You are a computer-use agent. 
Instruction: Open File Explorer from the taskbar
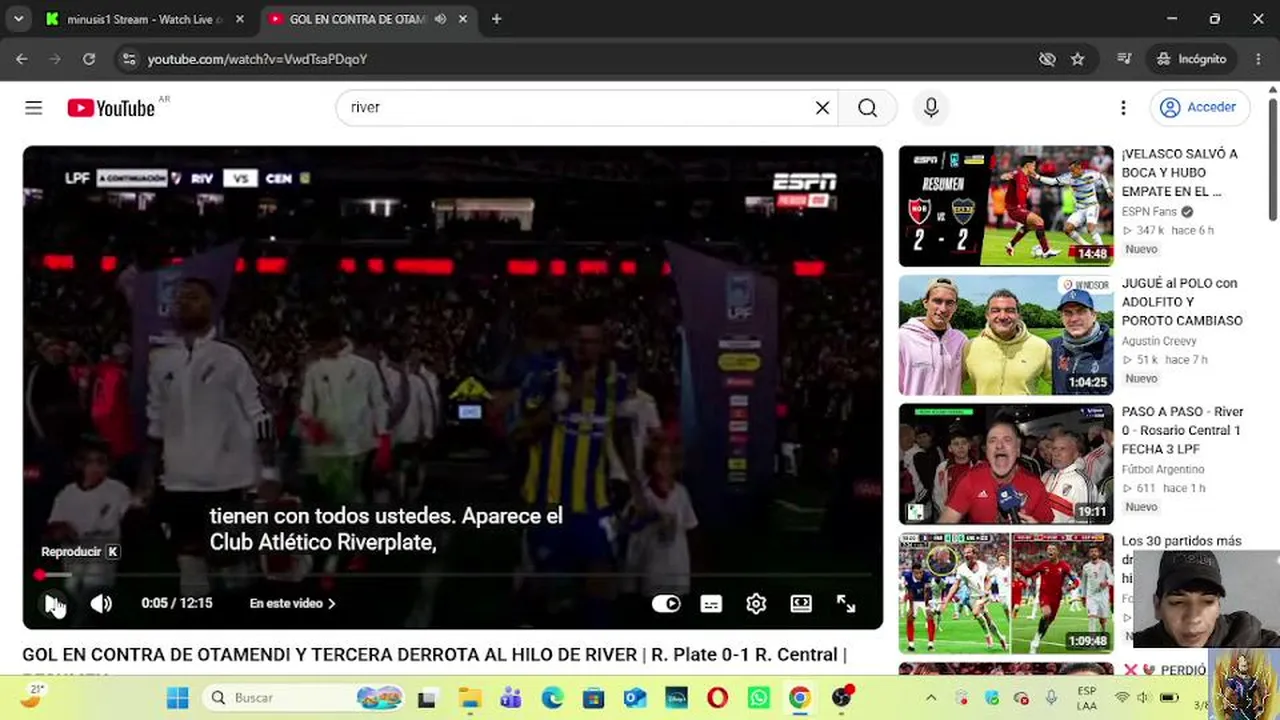[x=470, y=698]
